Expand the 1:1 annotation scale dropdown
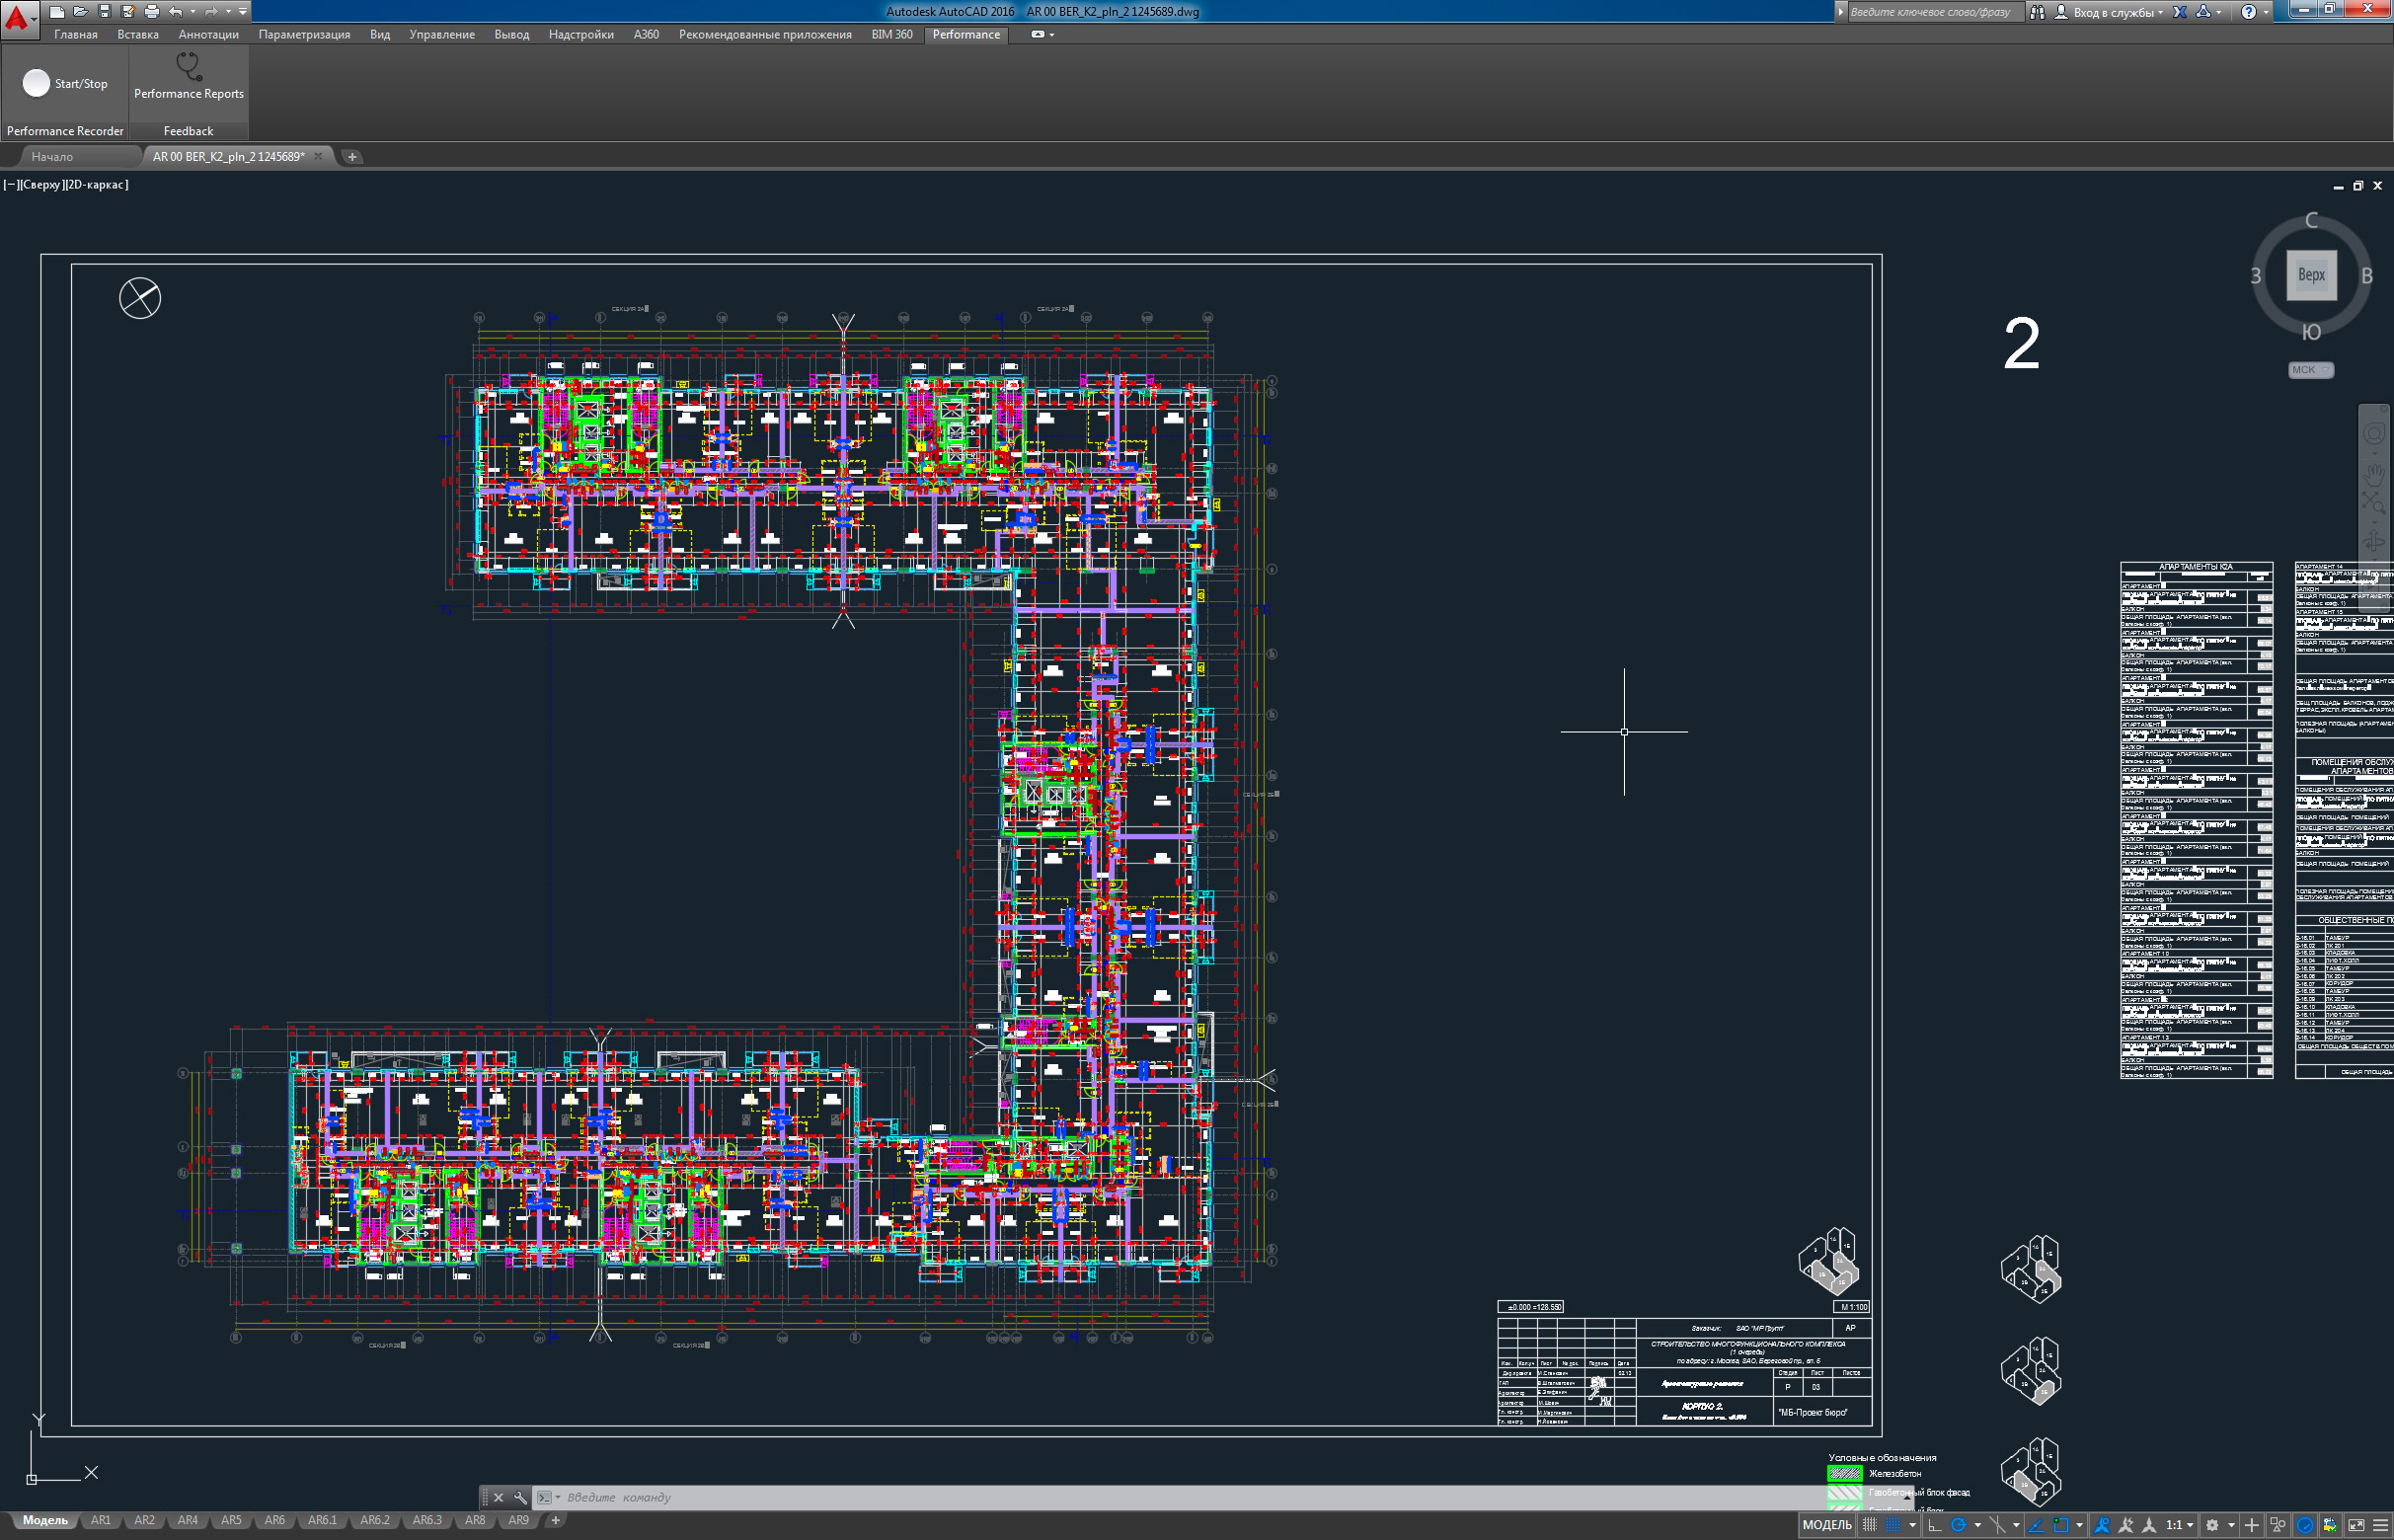The height and width of the screenshot is (1540, 2394). 2190,1525
